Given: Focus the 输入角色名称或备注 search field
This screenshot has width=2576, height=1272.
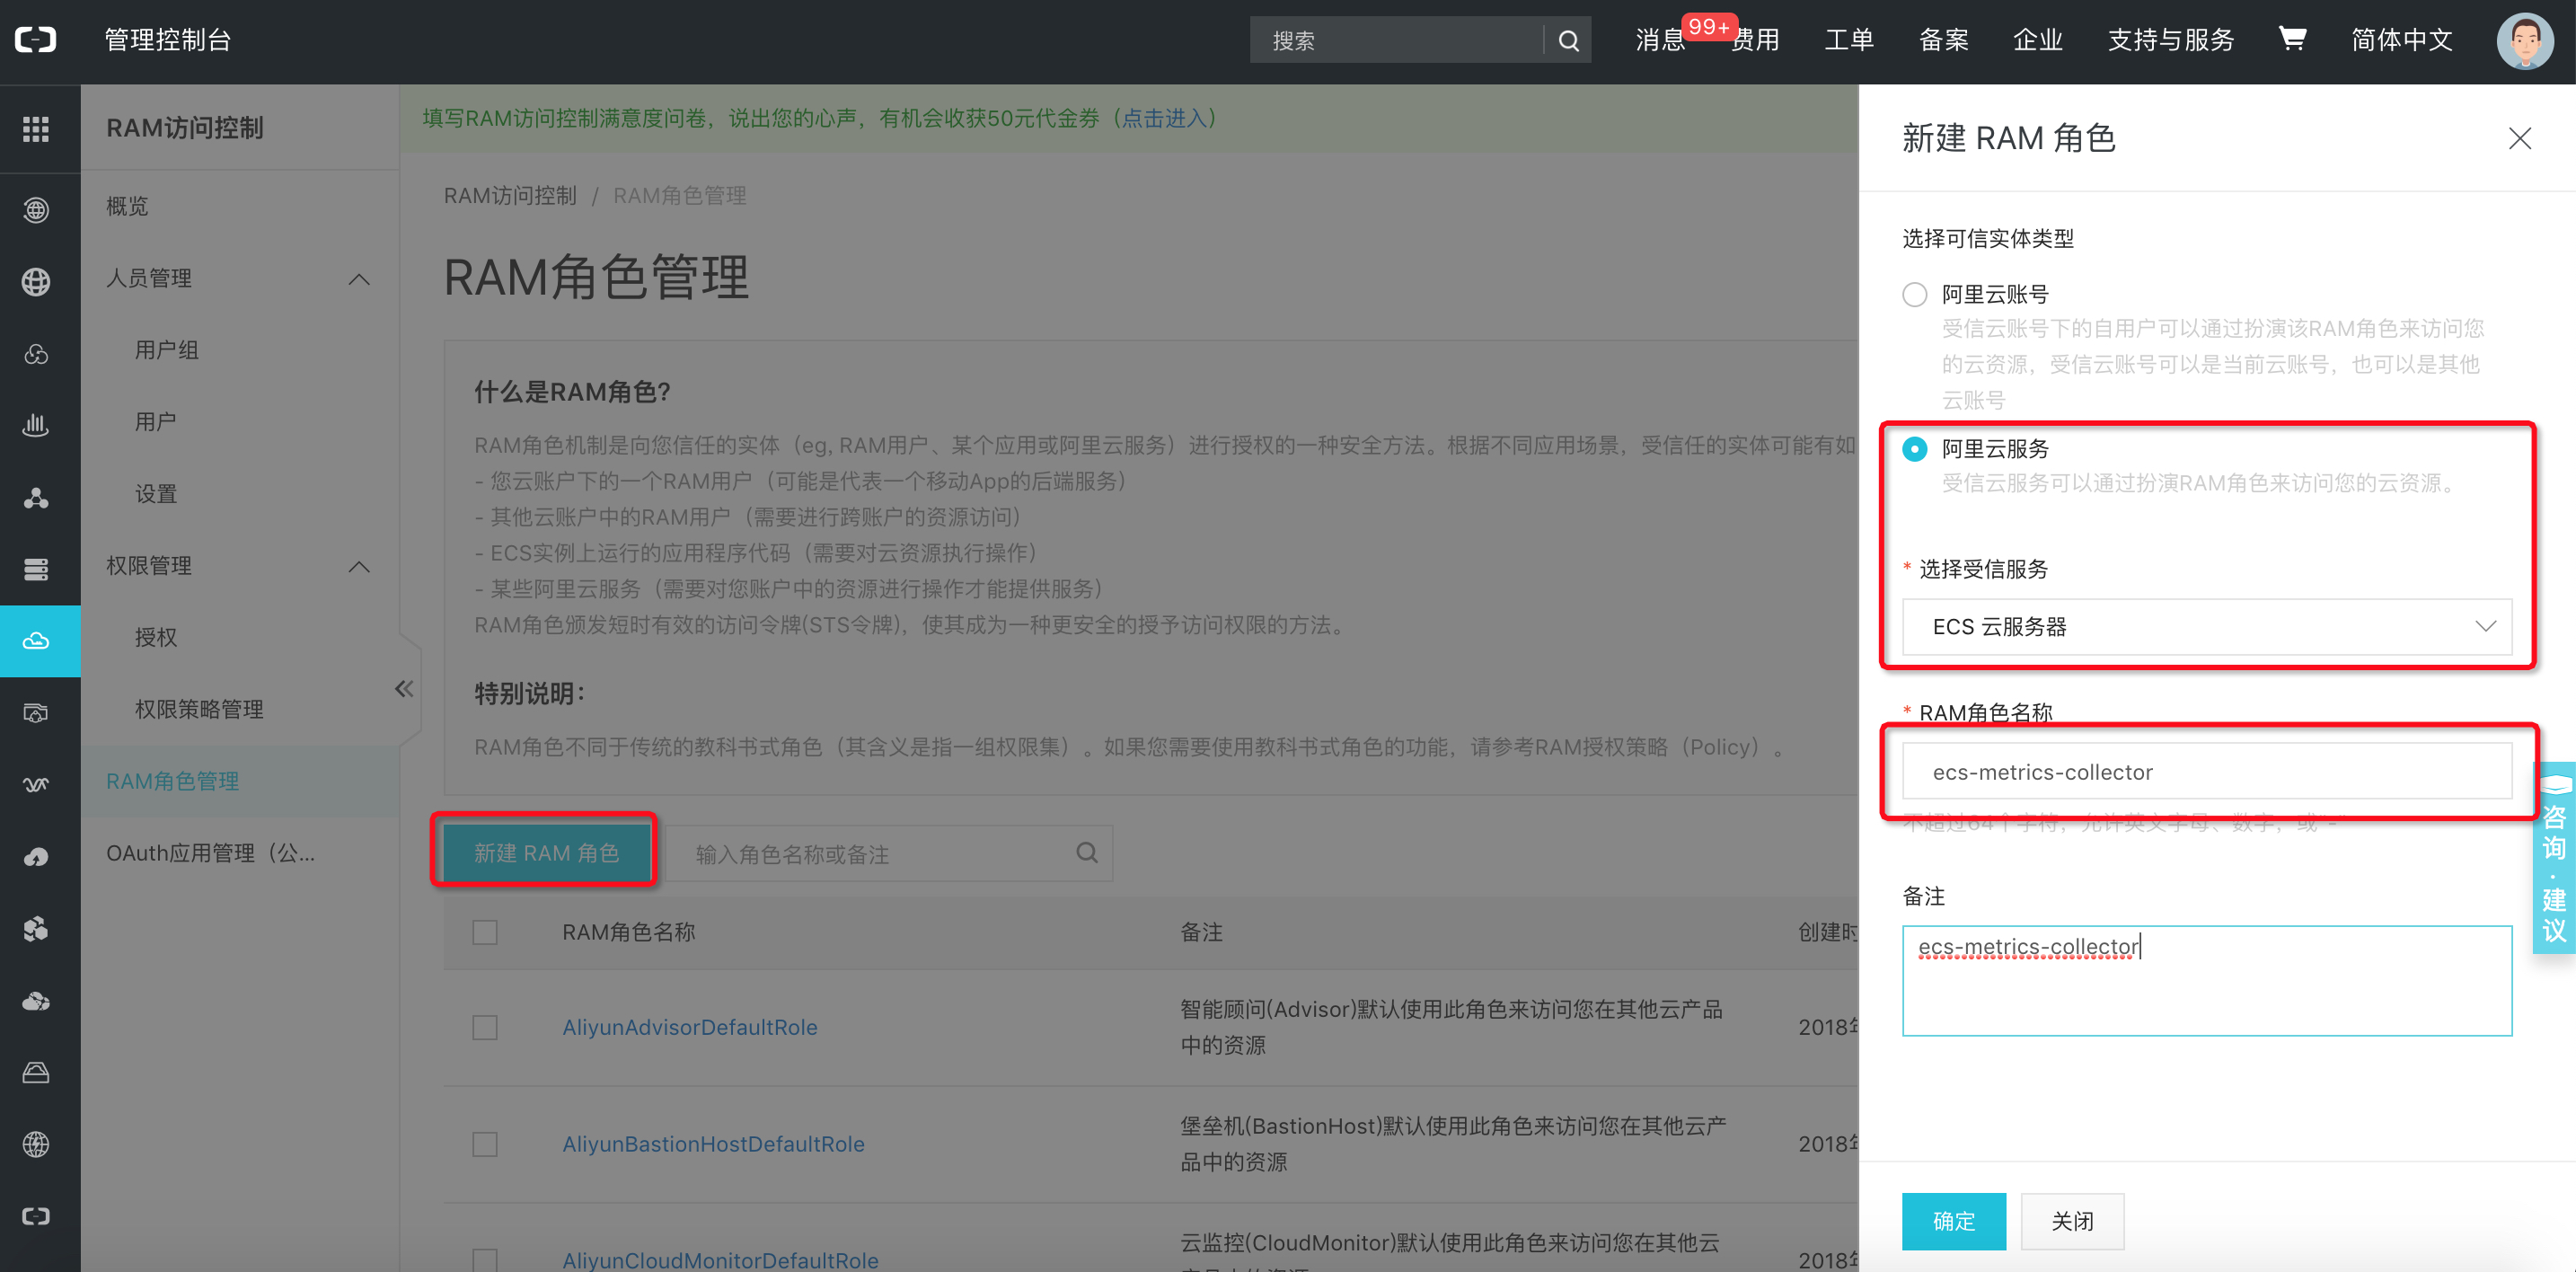Looking at the screenshot, I should [x=888, y=853].
